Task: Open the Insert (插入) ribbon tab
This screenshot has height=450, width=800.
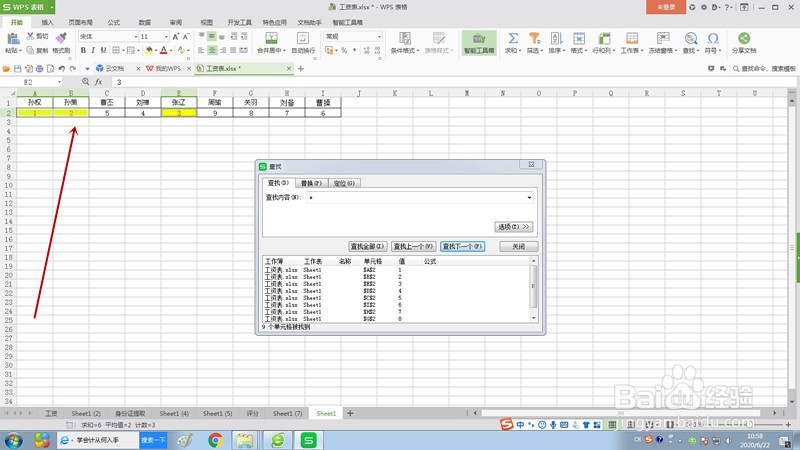Action: click(47, 22)
